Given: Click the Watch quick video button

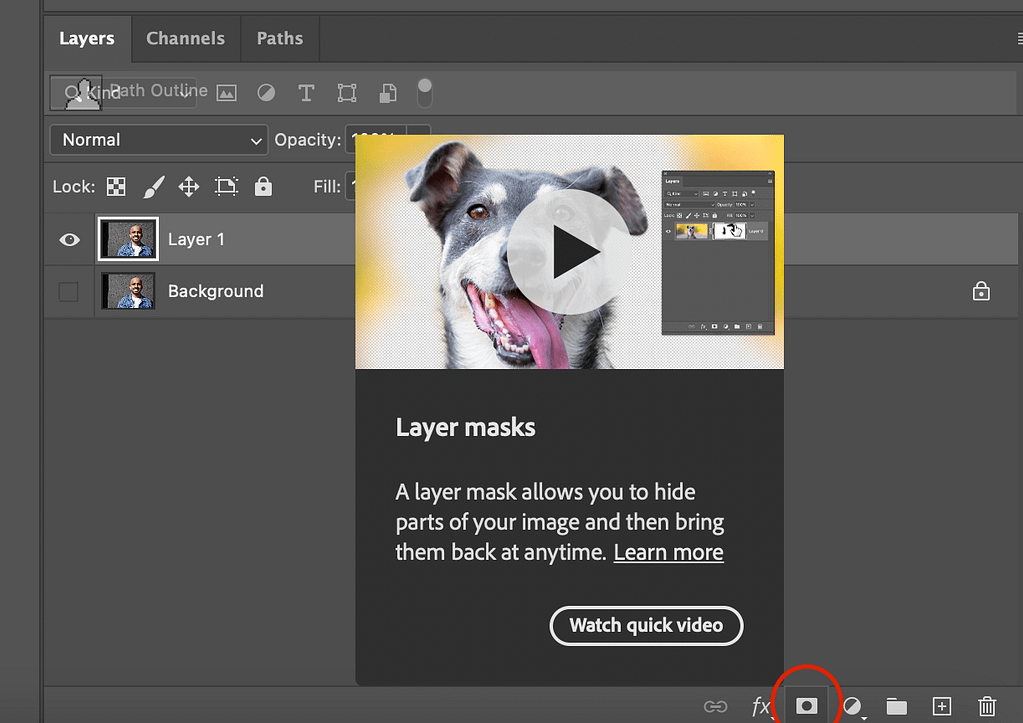Looking at the screenshot, I should coord(646,626).
